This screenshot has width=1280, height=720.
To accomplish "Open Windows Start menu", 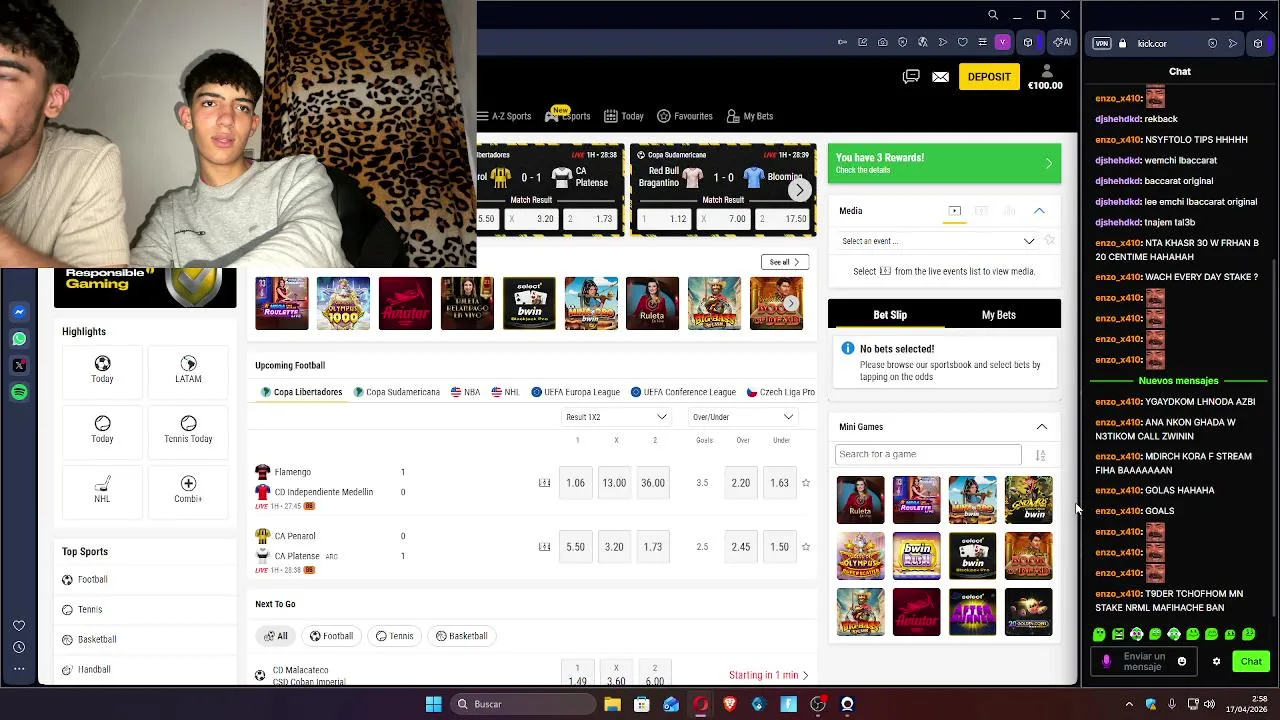I will (433, 704).
